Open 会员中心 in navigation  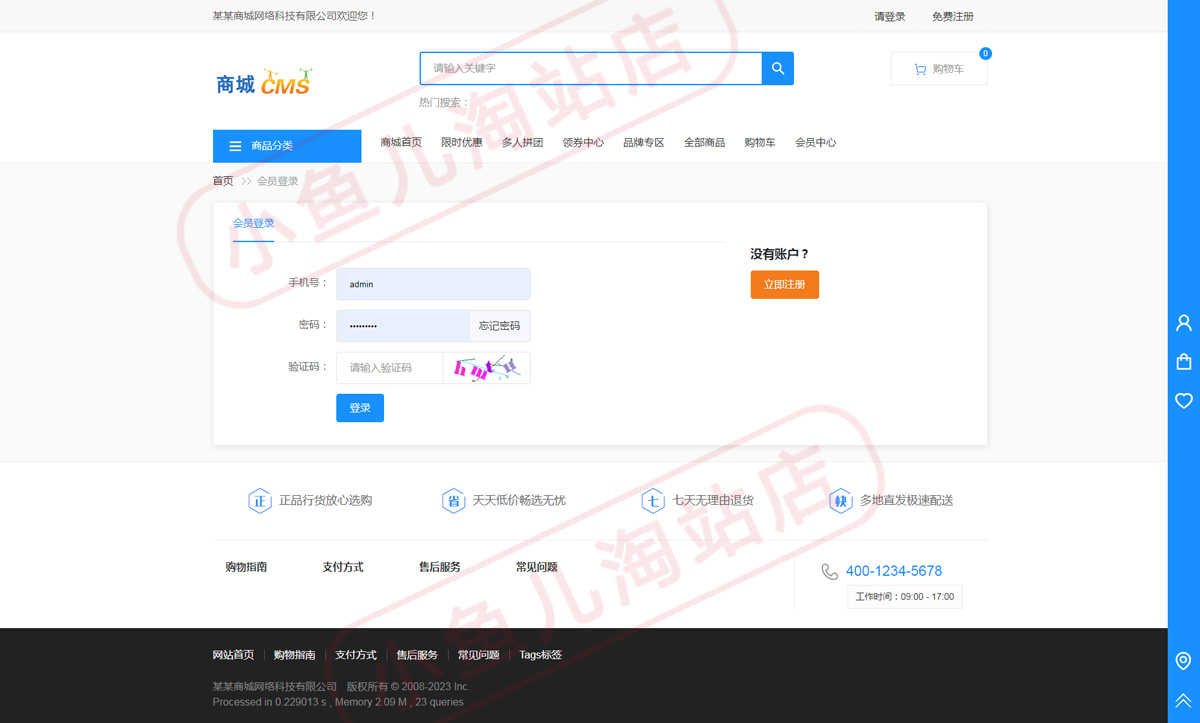coord(816,143)
